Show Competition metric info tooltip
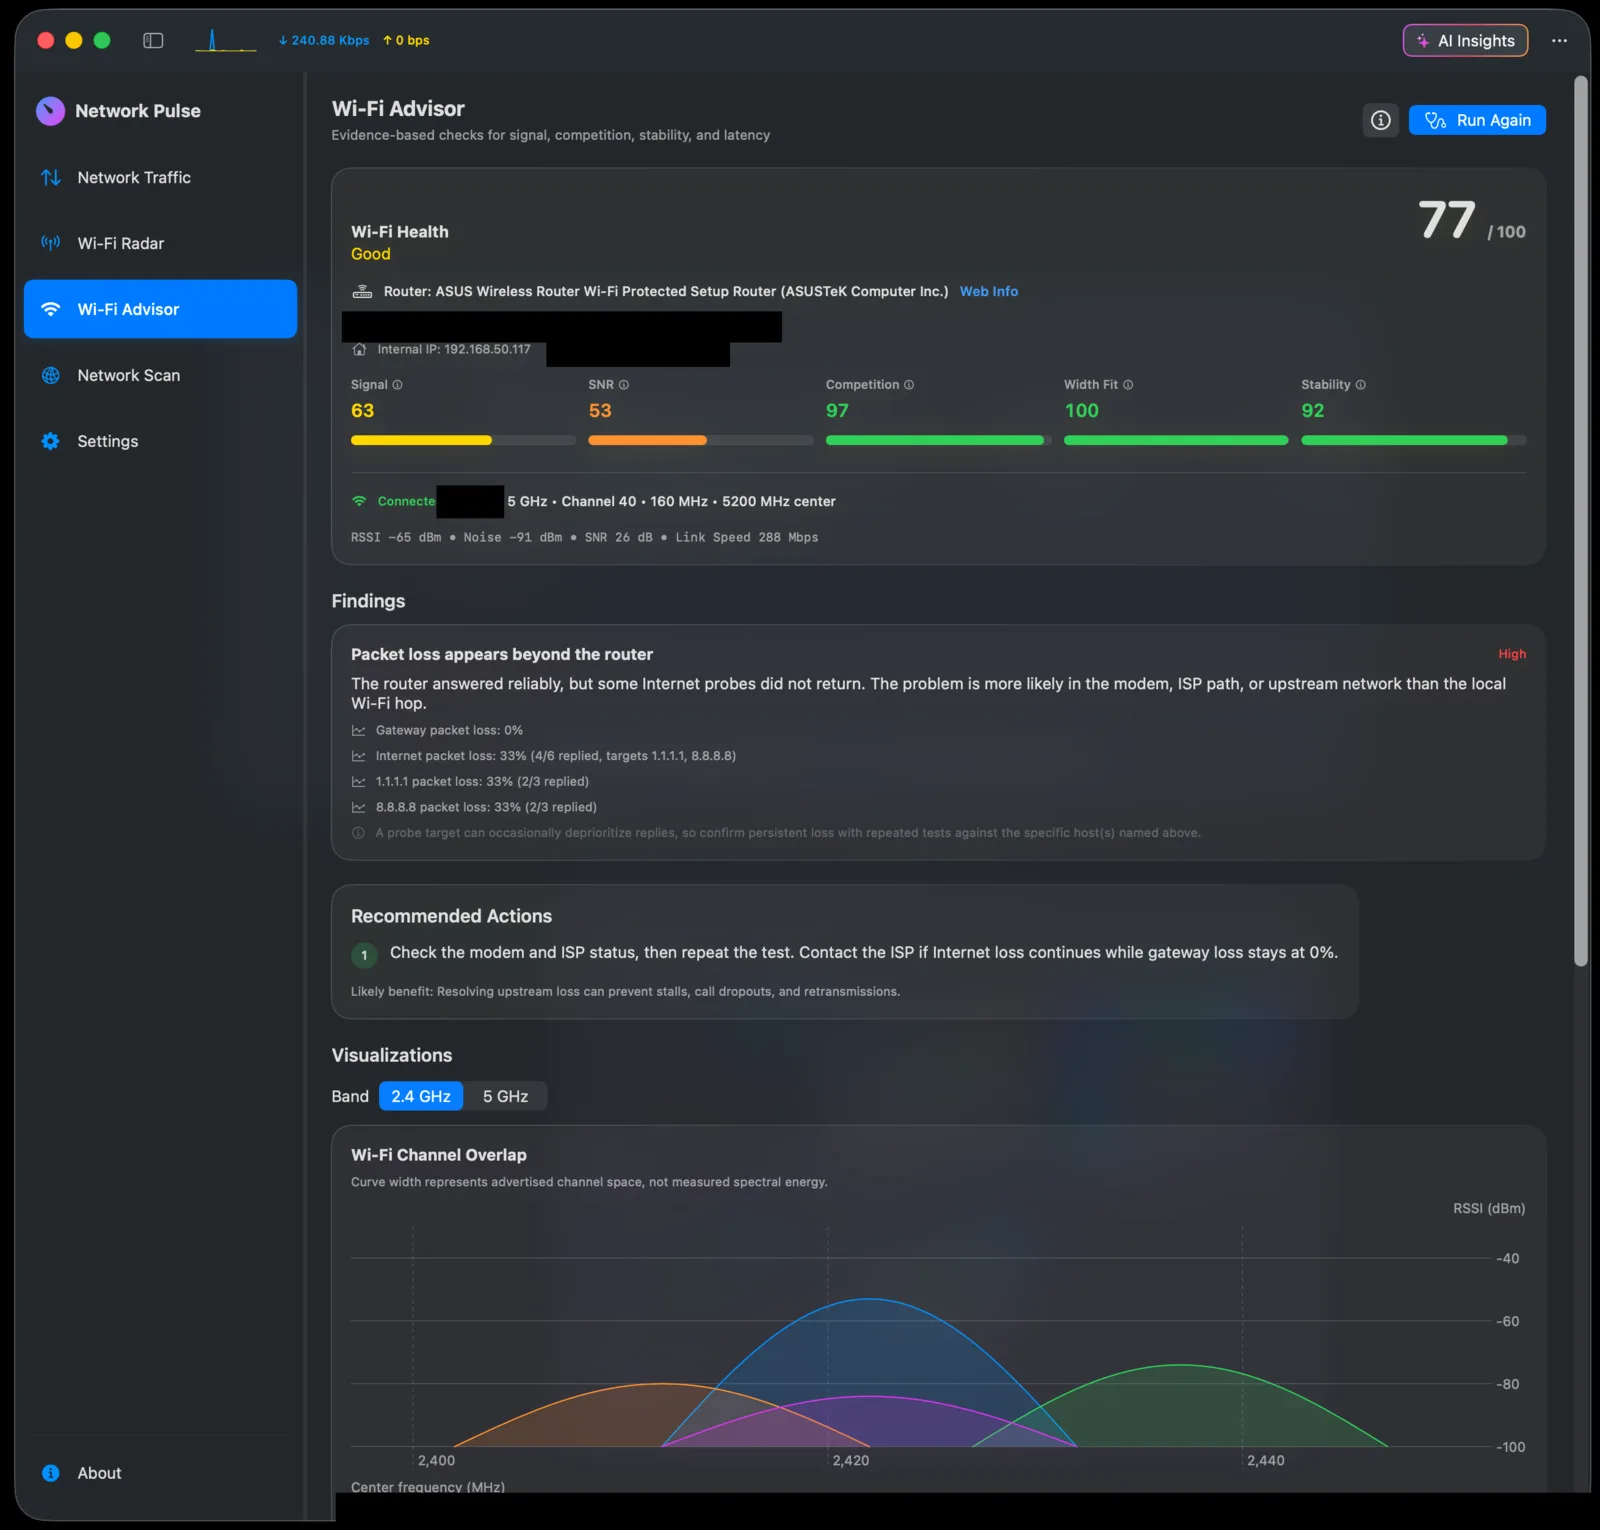The image size is (1600, 1530). [x=909, y=385]
